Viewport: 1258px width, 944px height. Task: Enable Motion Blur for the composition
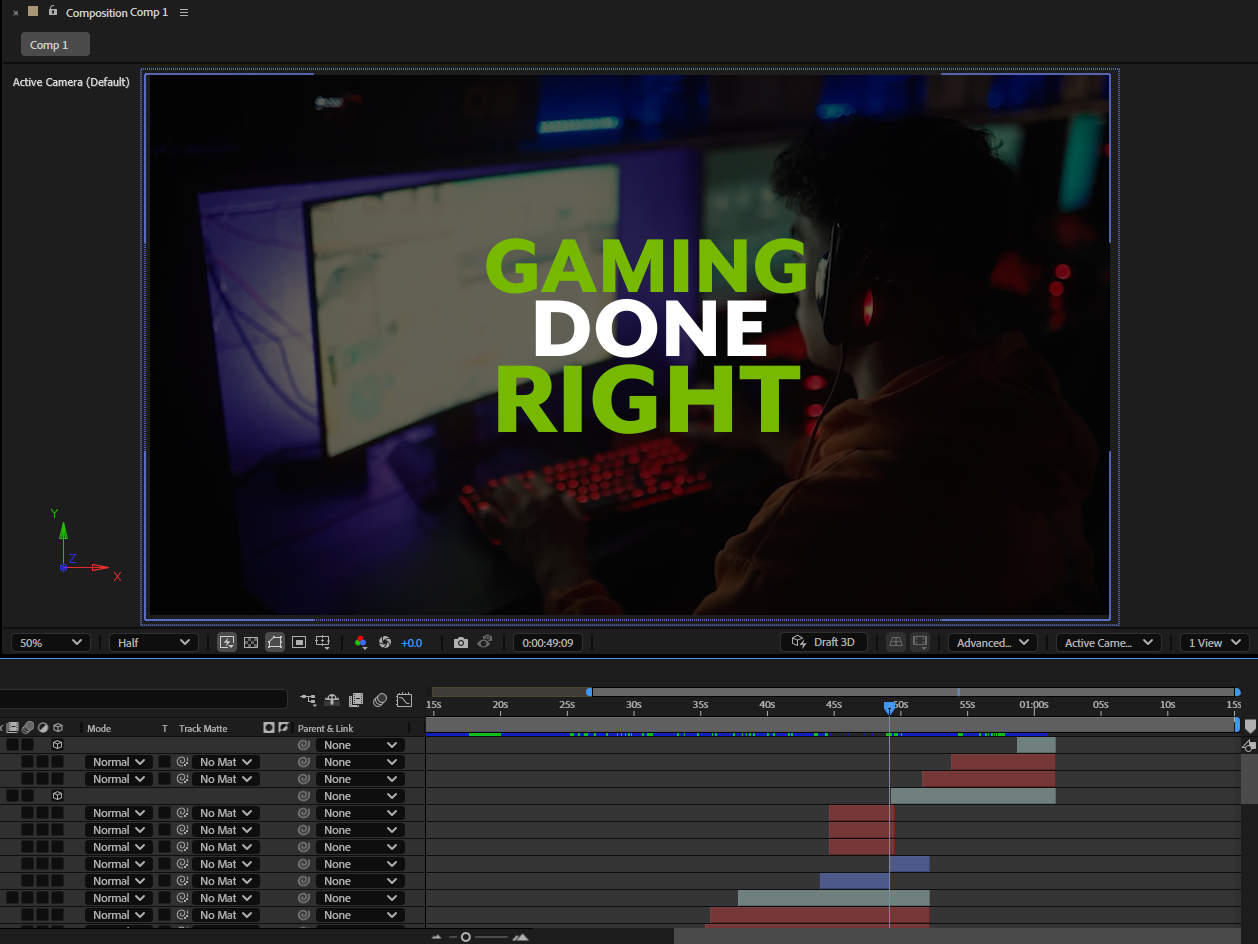[380, 700]
